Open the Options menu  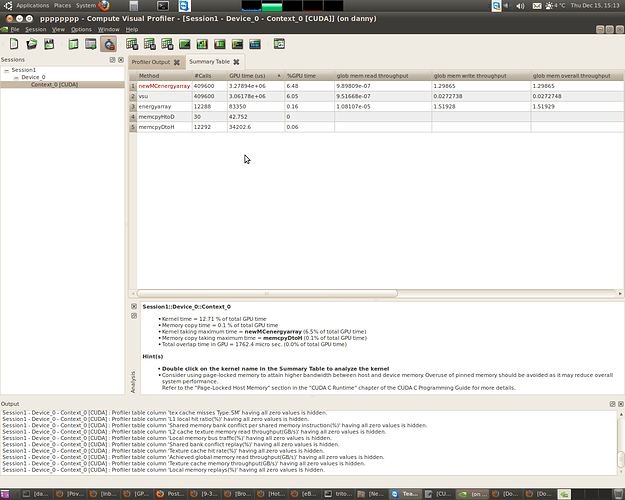(81, 30)
